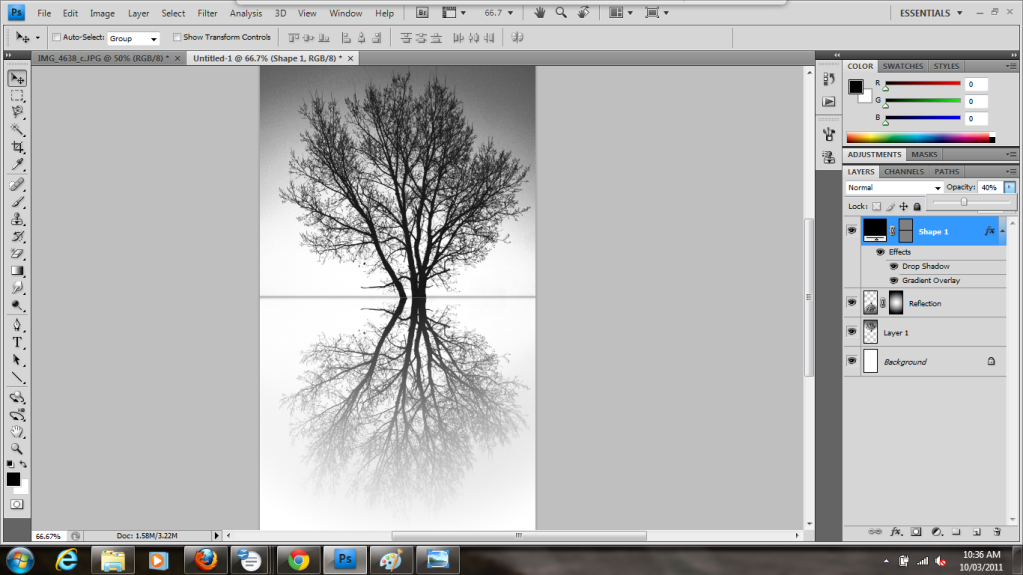Open status bar info arrow menu
This screenshot has width=1023, height=575.
217,536
